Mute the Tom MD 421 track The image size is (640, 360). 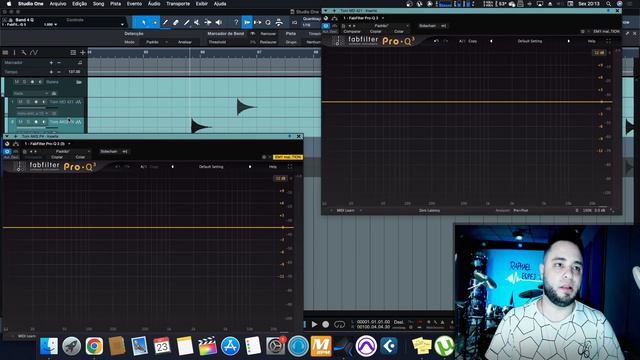[x=20, y=102]
